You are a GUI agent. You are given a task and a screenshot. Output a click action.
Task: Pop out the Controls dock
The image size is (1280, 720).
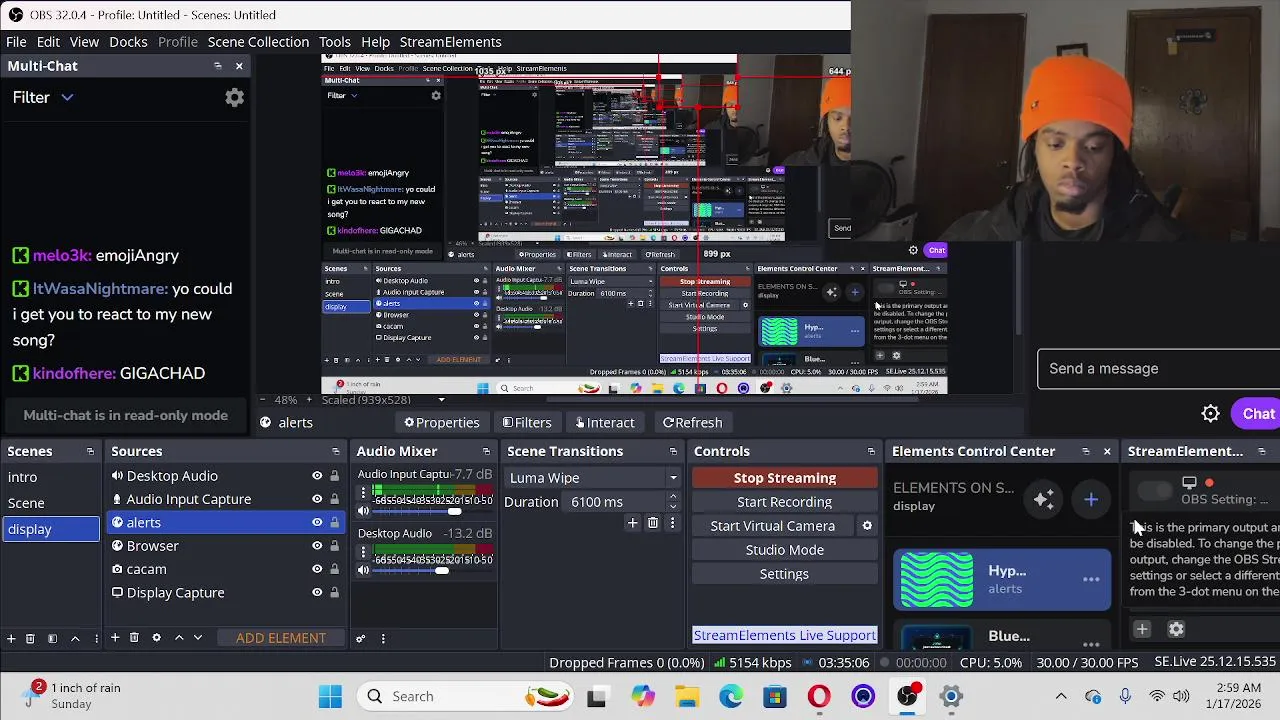coord(871,452)
